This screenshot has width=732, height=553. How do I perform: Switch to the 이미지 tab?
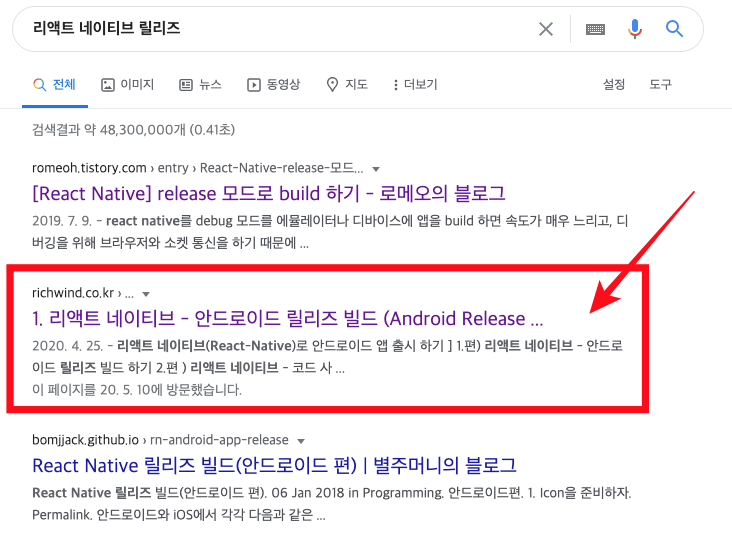click(x=127, y=84)
